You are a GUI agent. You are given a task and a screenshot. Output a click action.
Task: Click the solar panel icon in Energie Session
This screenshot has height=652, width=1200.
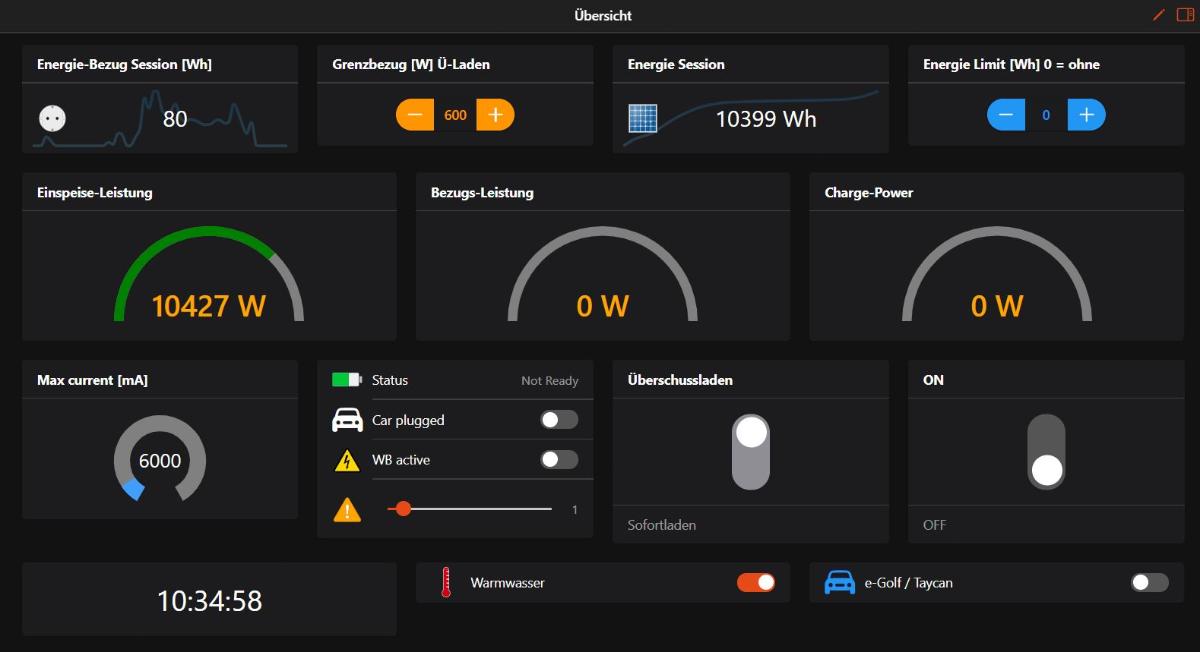(x=642, y=118)
